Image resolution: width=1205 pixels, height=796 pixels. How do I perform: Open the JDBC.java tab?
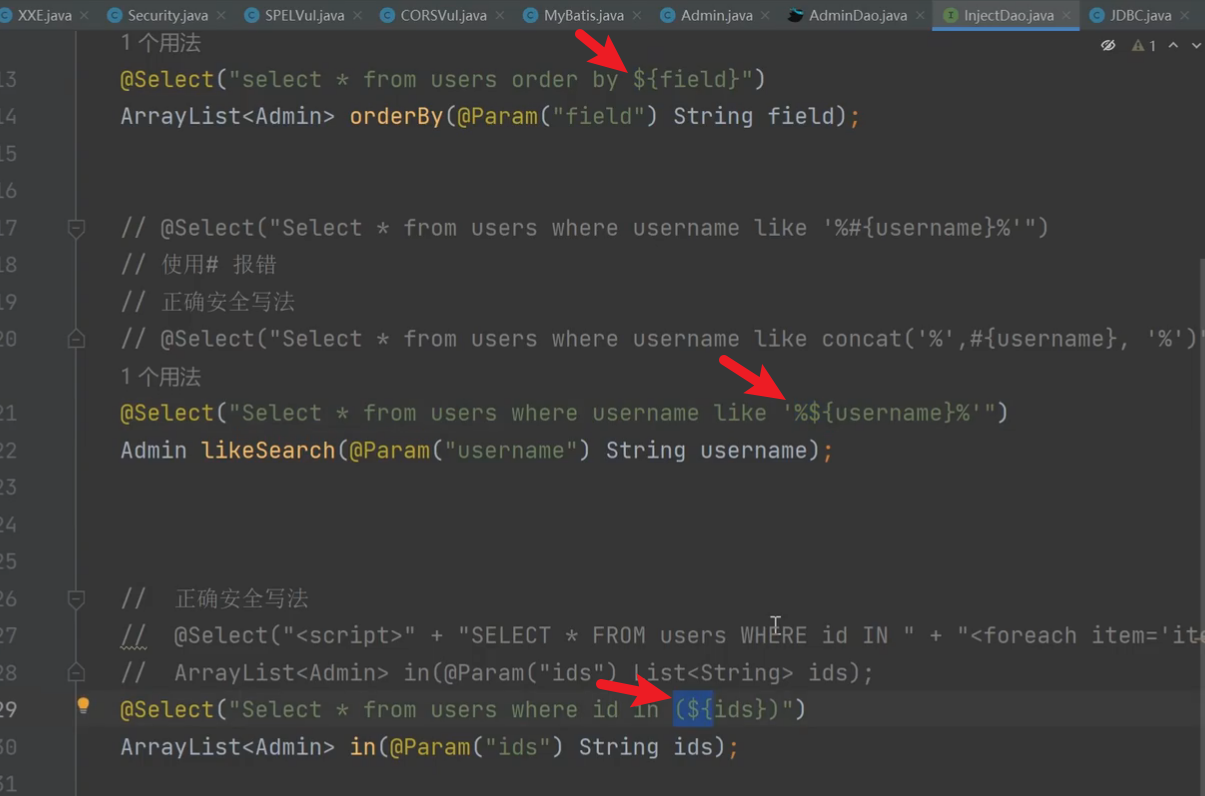pos(1140,16)
